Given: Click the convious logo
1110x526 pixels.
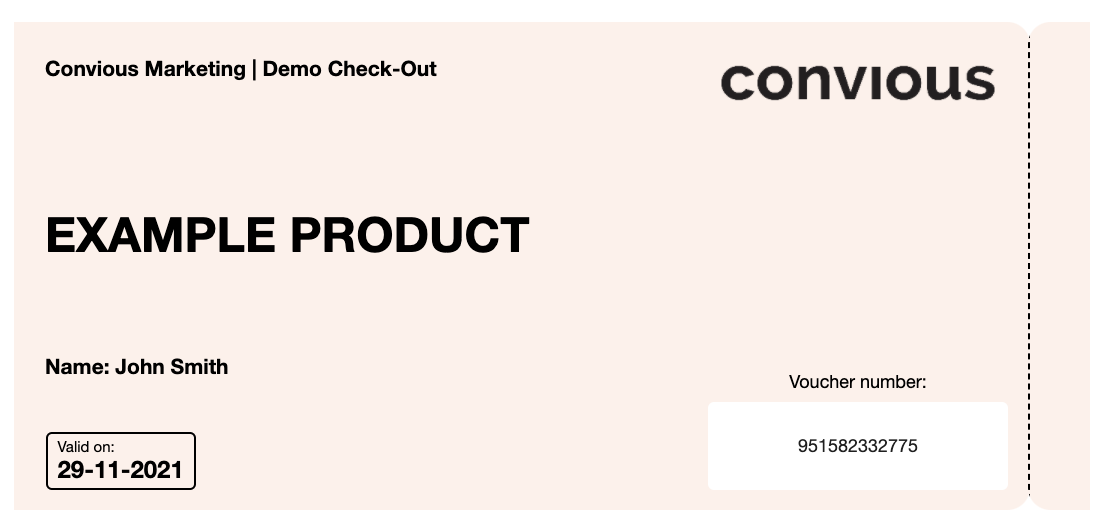Looking at the screenshot, I should [857, 82].
